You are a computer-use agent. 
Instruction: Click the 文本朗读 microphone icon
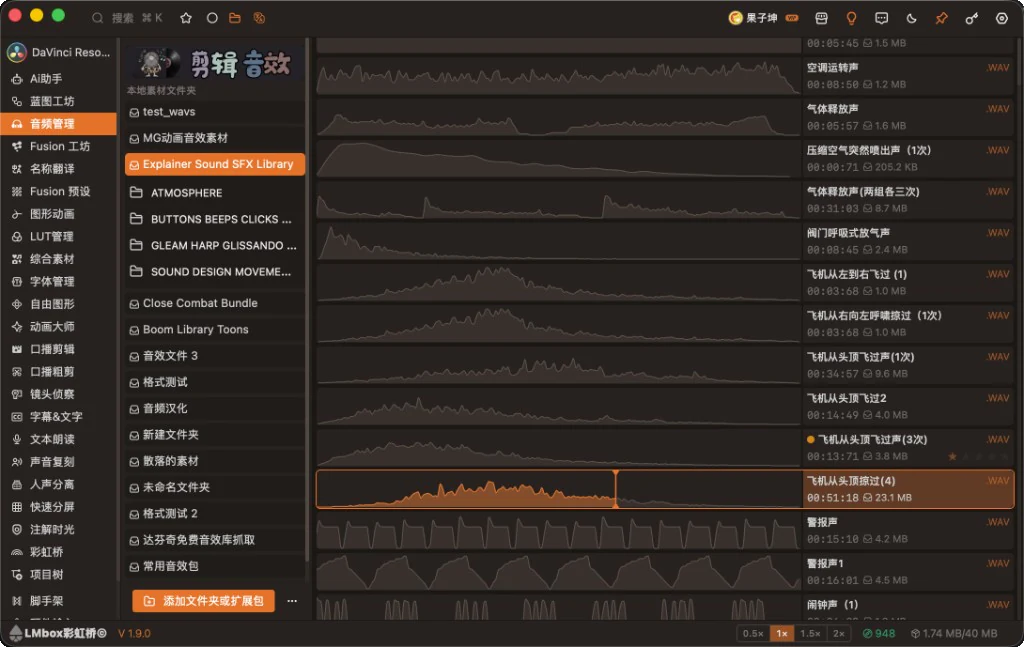pyautogui.click(x=17, y=439)
